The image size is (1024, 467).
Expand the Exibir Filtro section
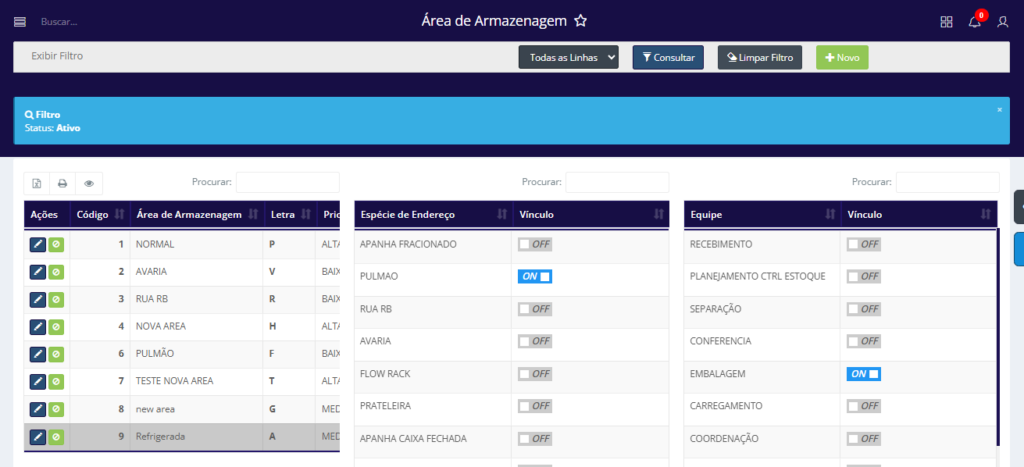57,56
